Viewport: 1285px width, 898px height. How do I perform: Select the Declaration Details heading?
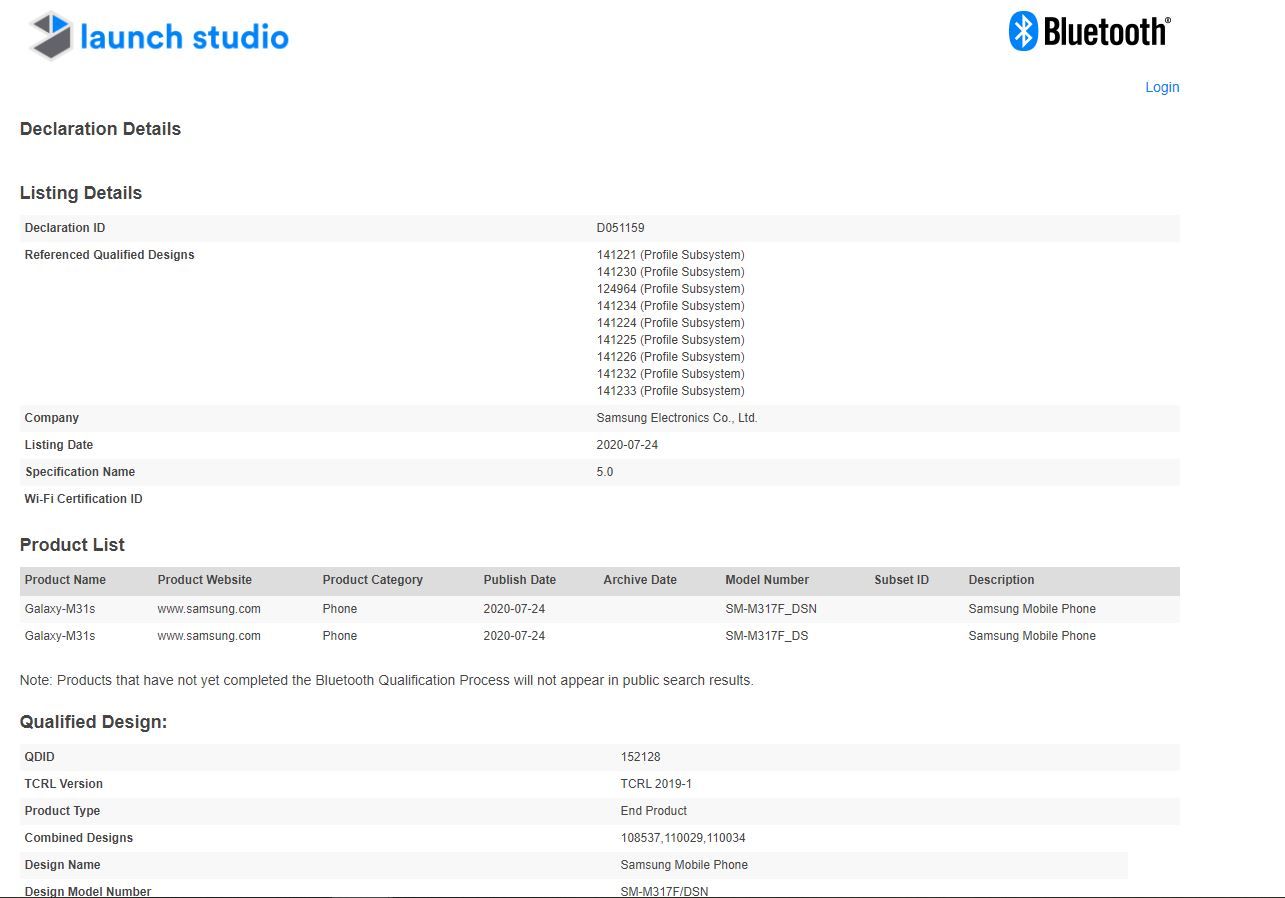(x=100, y=129)
